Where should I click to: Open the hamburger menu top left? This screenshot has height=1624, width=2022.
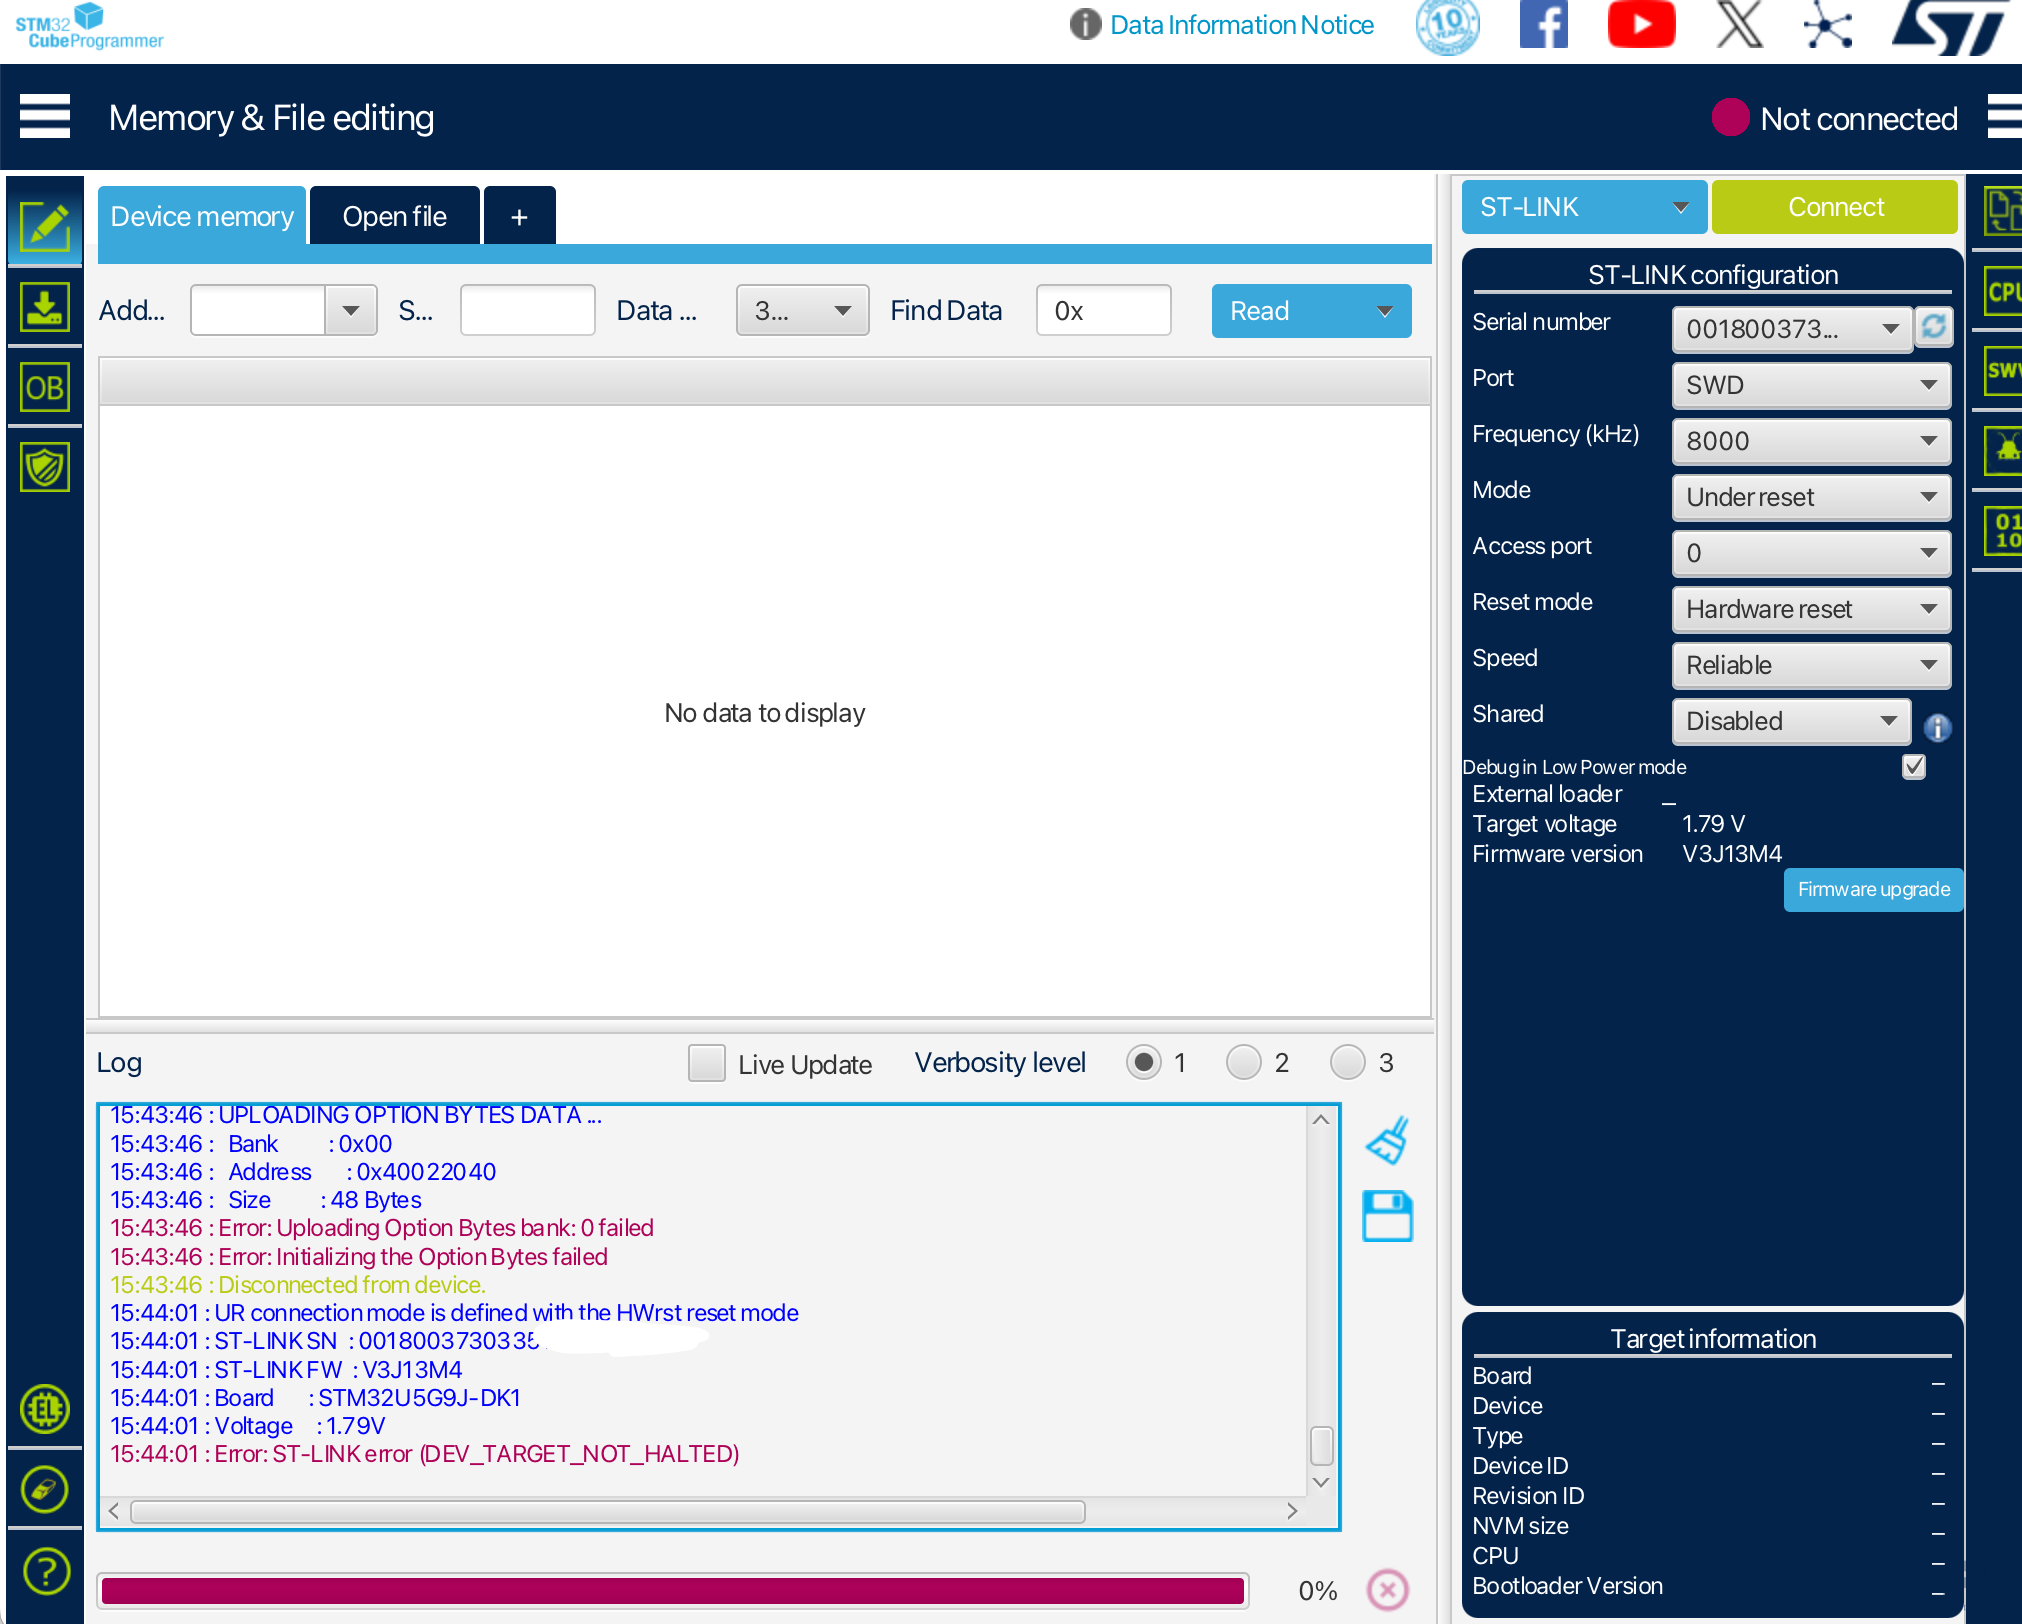45,116
